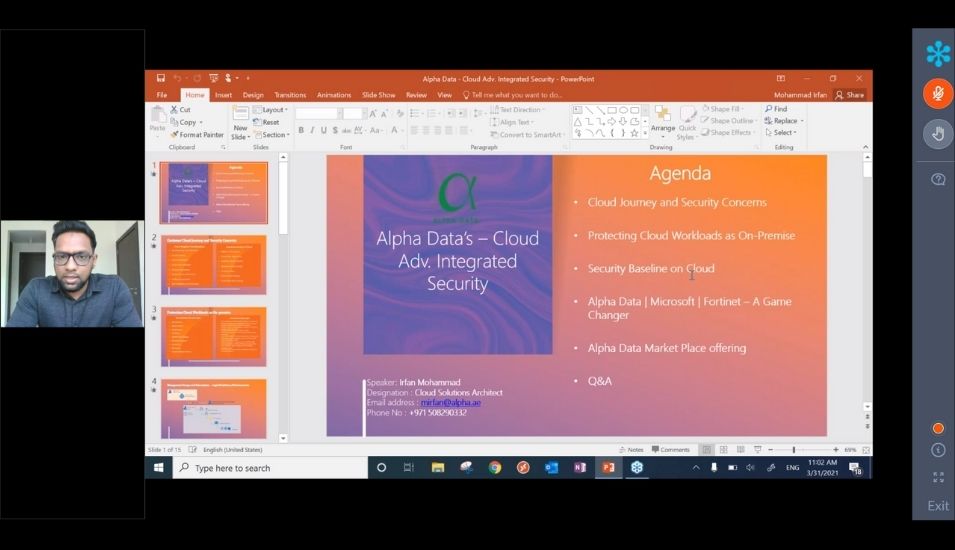
Task: Switch to Normal view in the status bar
Action: pos(707,450)
